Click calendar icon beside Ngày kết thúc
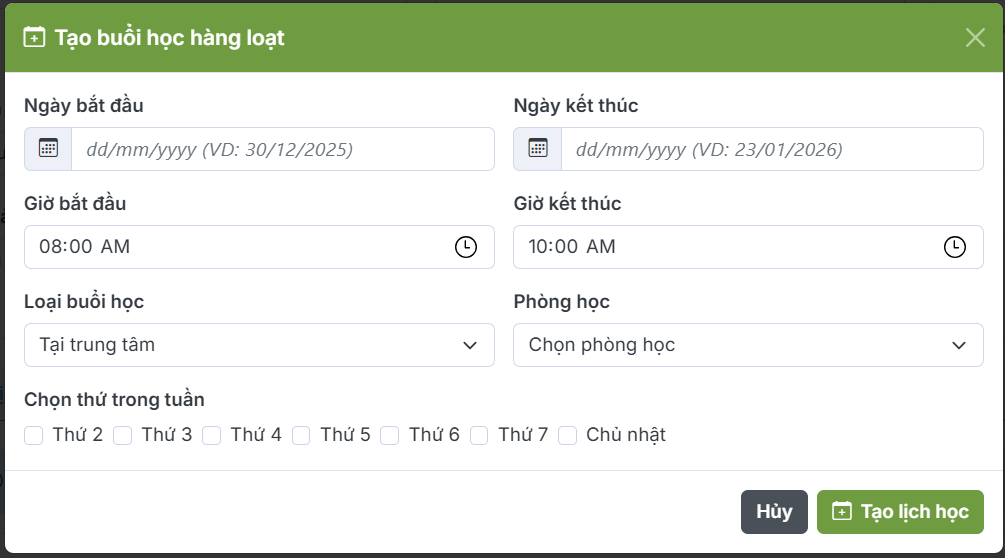This screenshot has width=1005, height=558. coord(537,149)
